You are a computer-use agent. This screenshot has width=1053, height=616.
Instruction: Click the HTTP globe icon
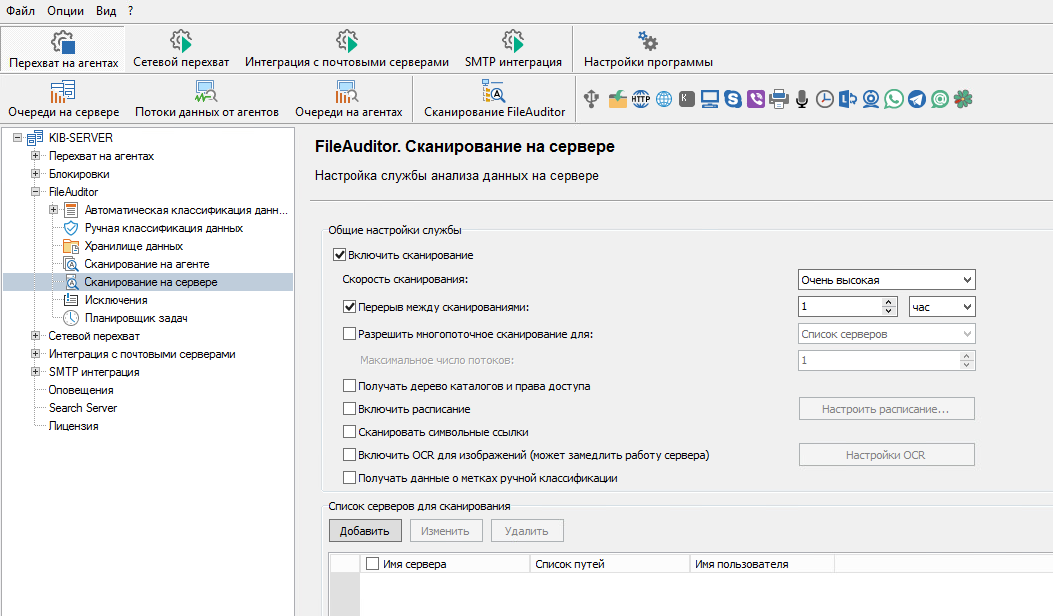pos(641,99)
